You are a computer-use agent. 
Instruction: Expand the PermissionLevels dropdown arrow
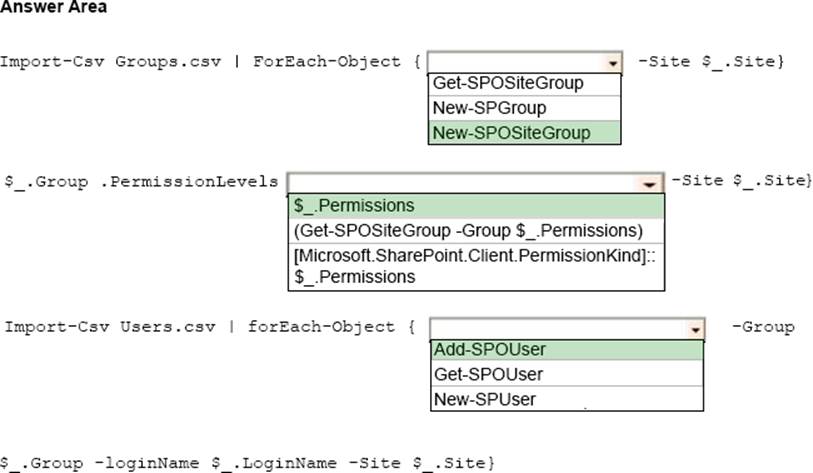click(650, 183)
